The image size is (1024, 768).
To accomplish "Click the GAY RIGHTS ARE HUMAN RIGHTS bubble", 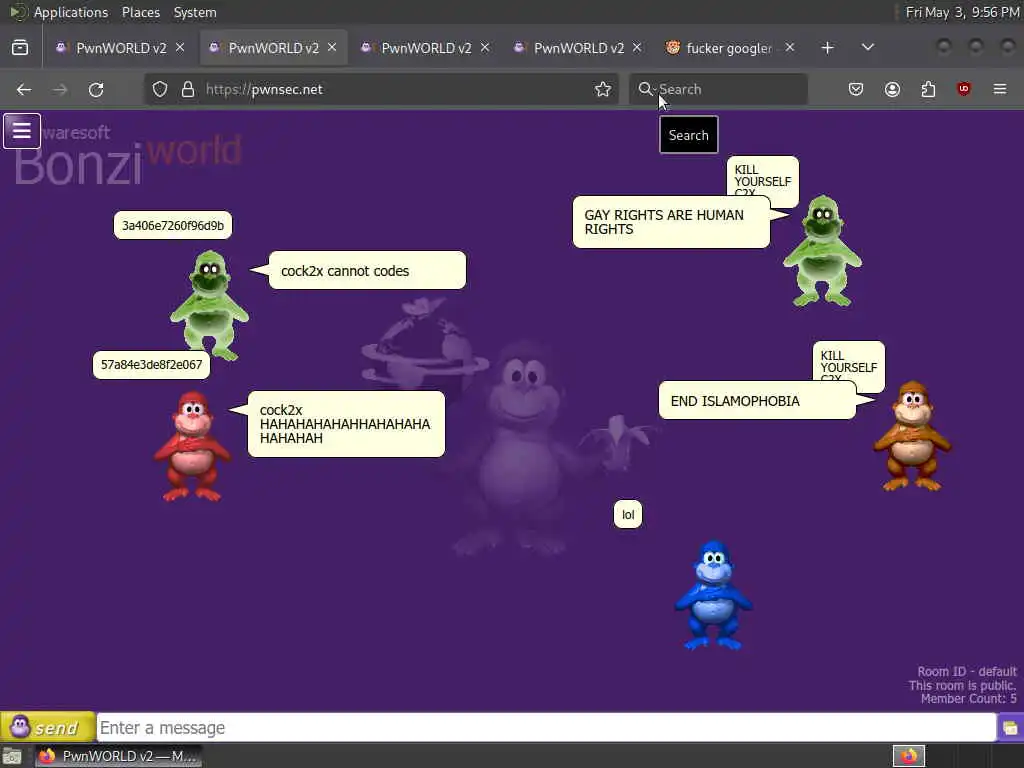I will (671, 222).
